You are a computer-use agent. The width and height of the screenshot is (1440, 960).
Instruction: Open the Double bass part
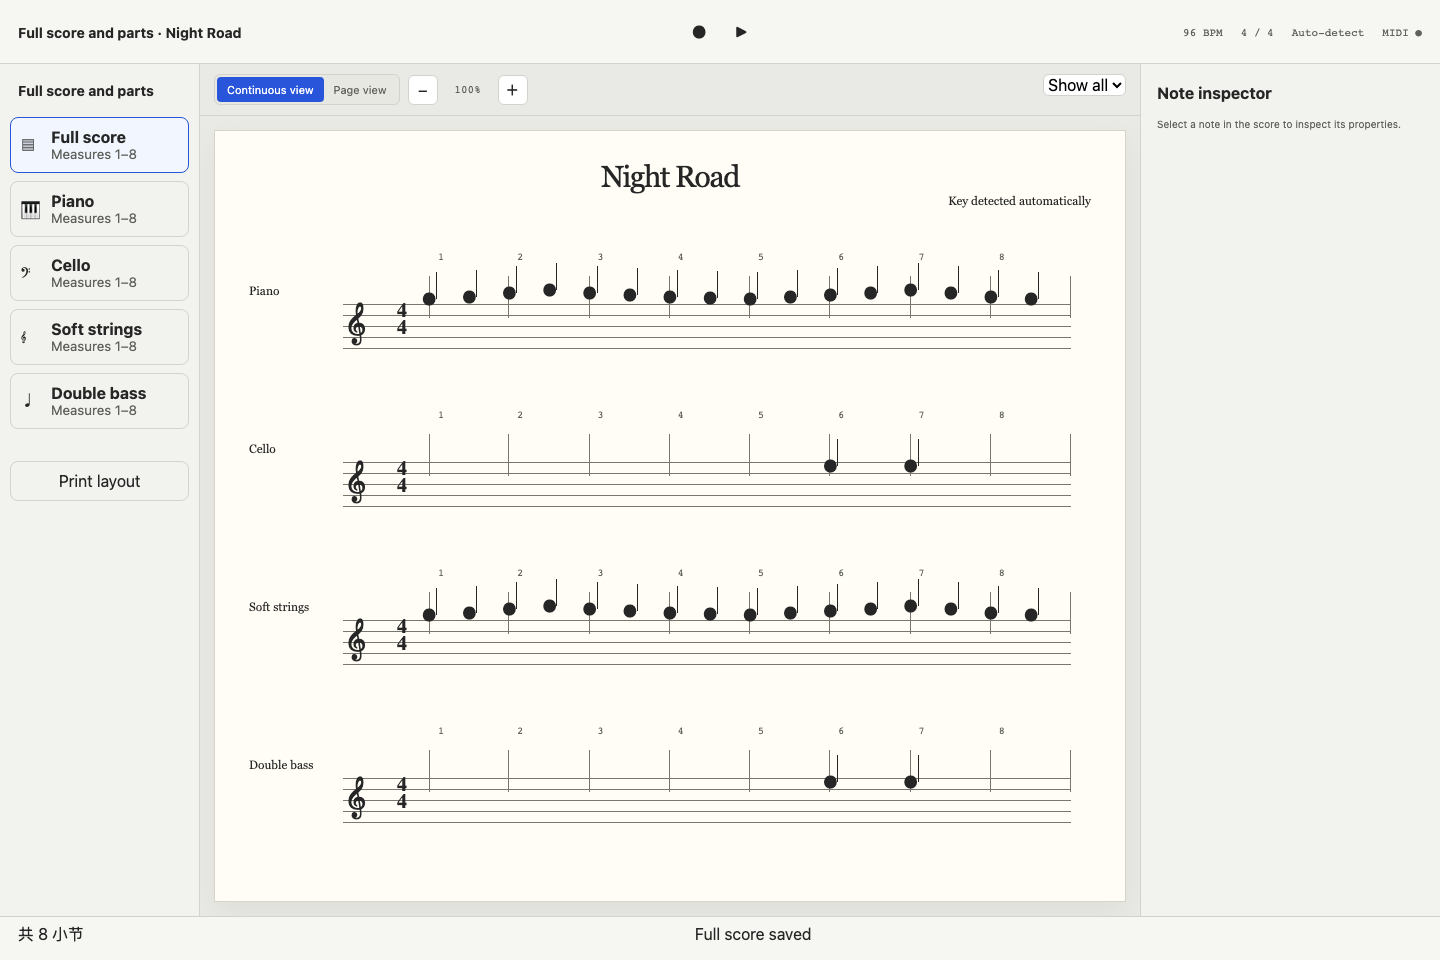(x=99, y=401)
